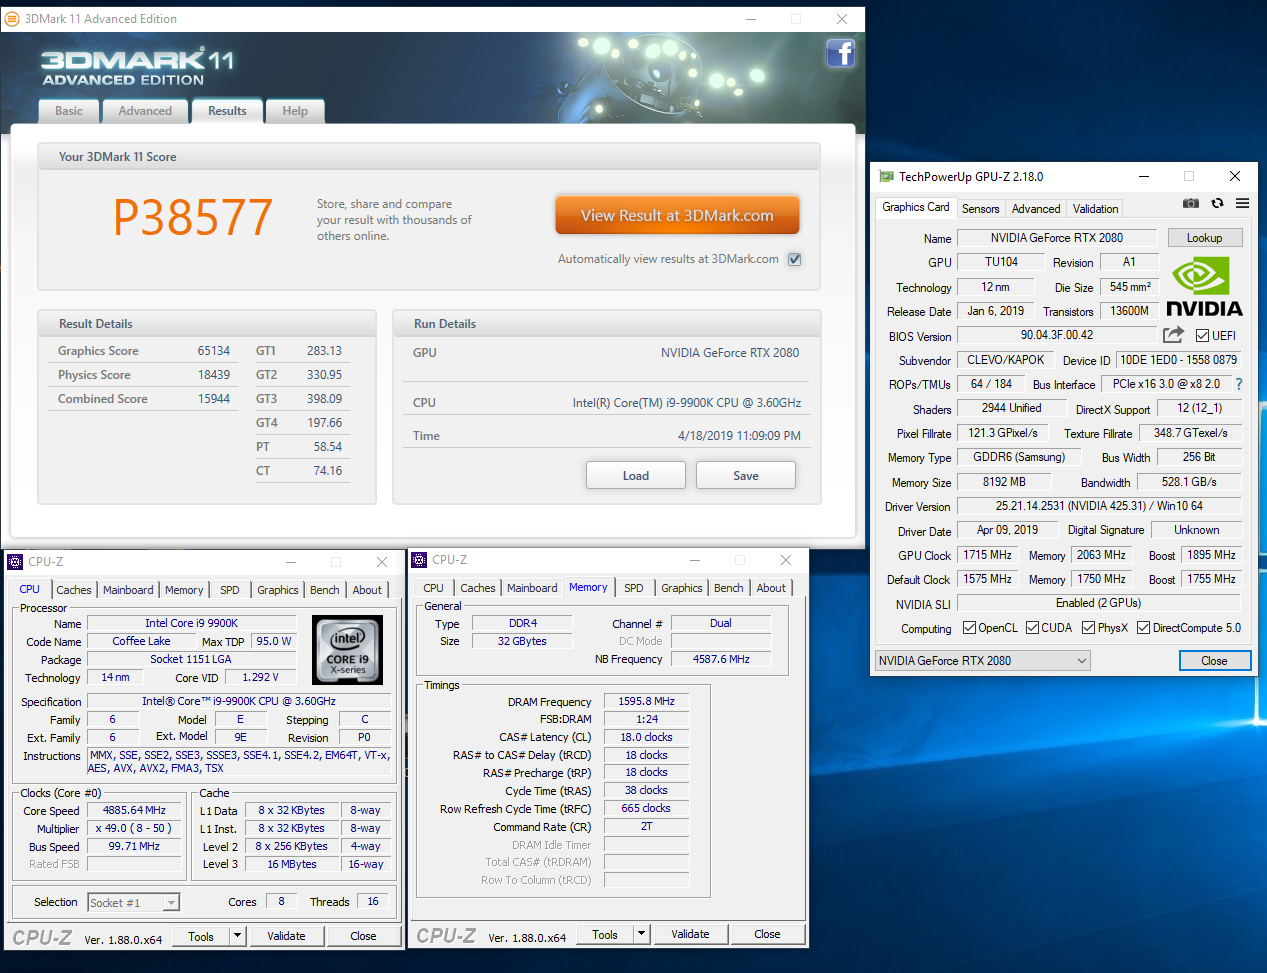Click the DRAM Frequency value 1595.8 MHz
Viewport: 1267px width, 973px height.
646,702
